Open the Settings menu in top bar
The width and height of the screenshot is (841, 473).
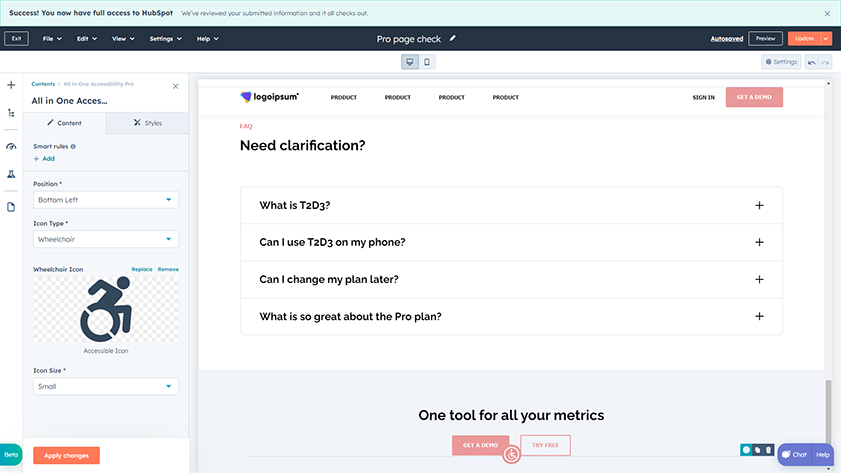pos(165,39)
